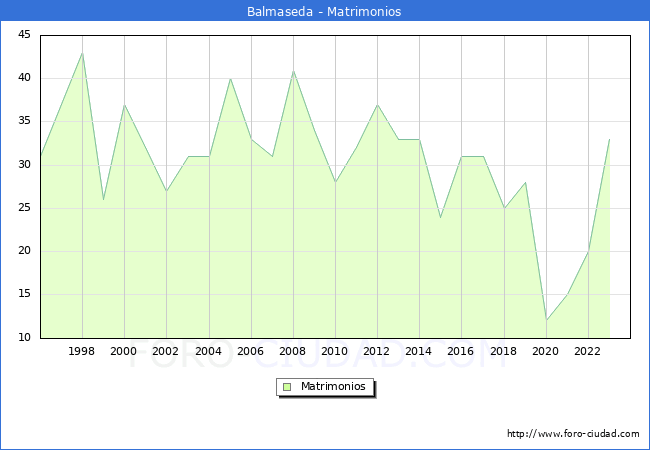The width and height of the screenshot is (650, 450).
Task: Click the x-axis label 2004
Action: point(209,351)
